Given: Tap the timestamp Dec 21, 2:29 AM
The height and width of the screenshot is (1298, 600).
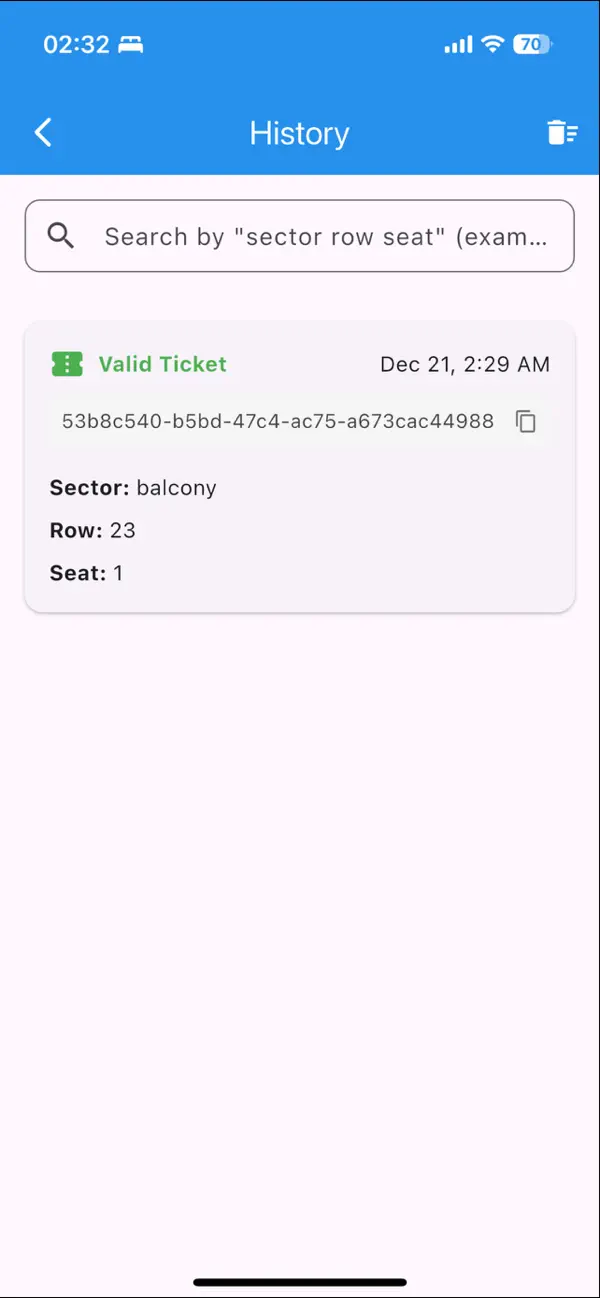Looking at the screenshot, I should 465,364.
